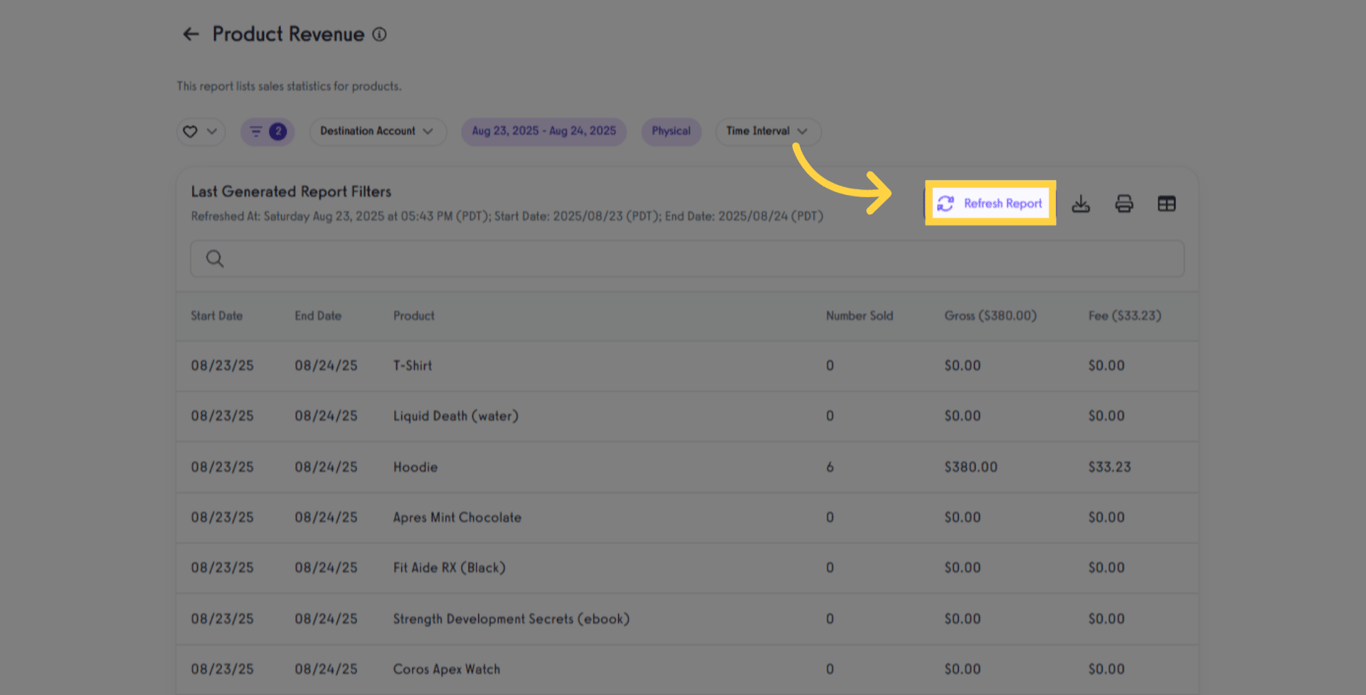
Task: Expand the Destination Account dropdown
Action: point(377,131)
